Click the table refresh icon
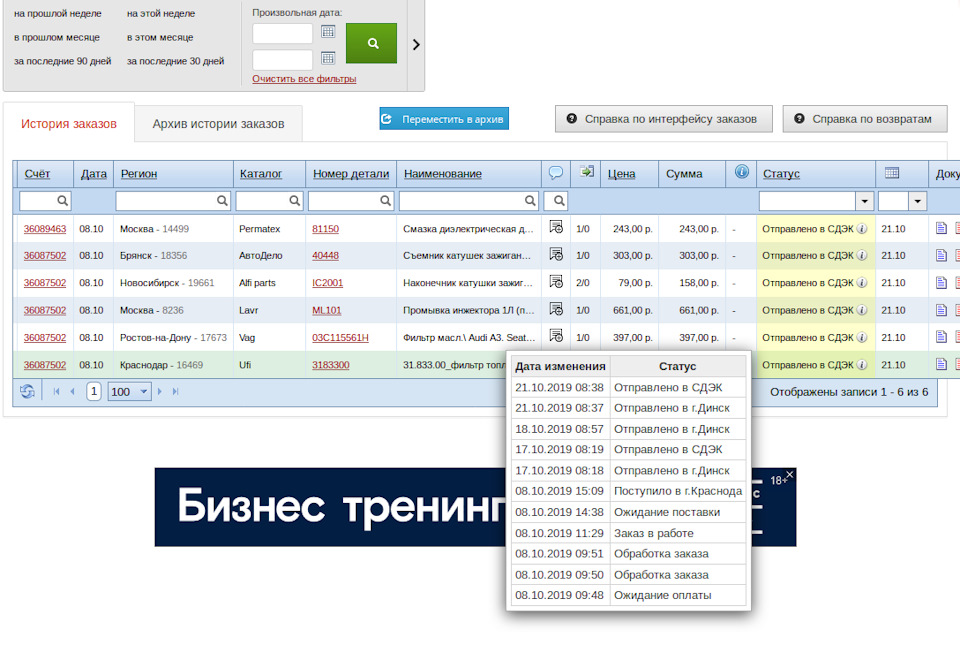 [27, 391]
